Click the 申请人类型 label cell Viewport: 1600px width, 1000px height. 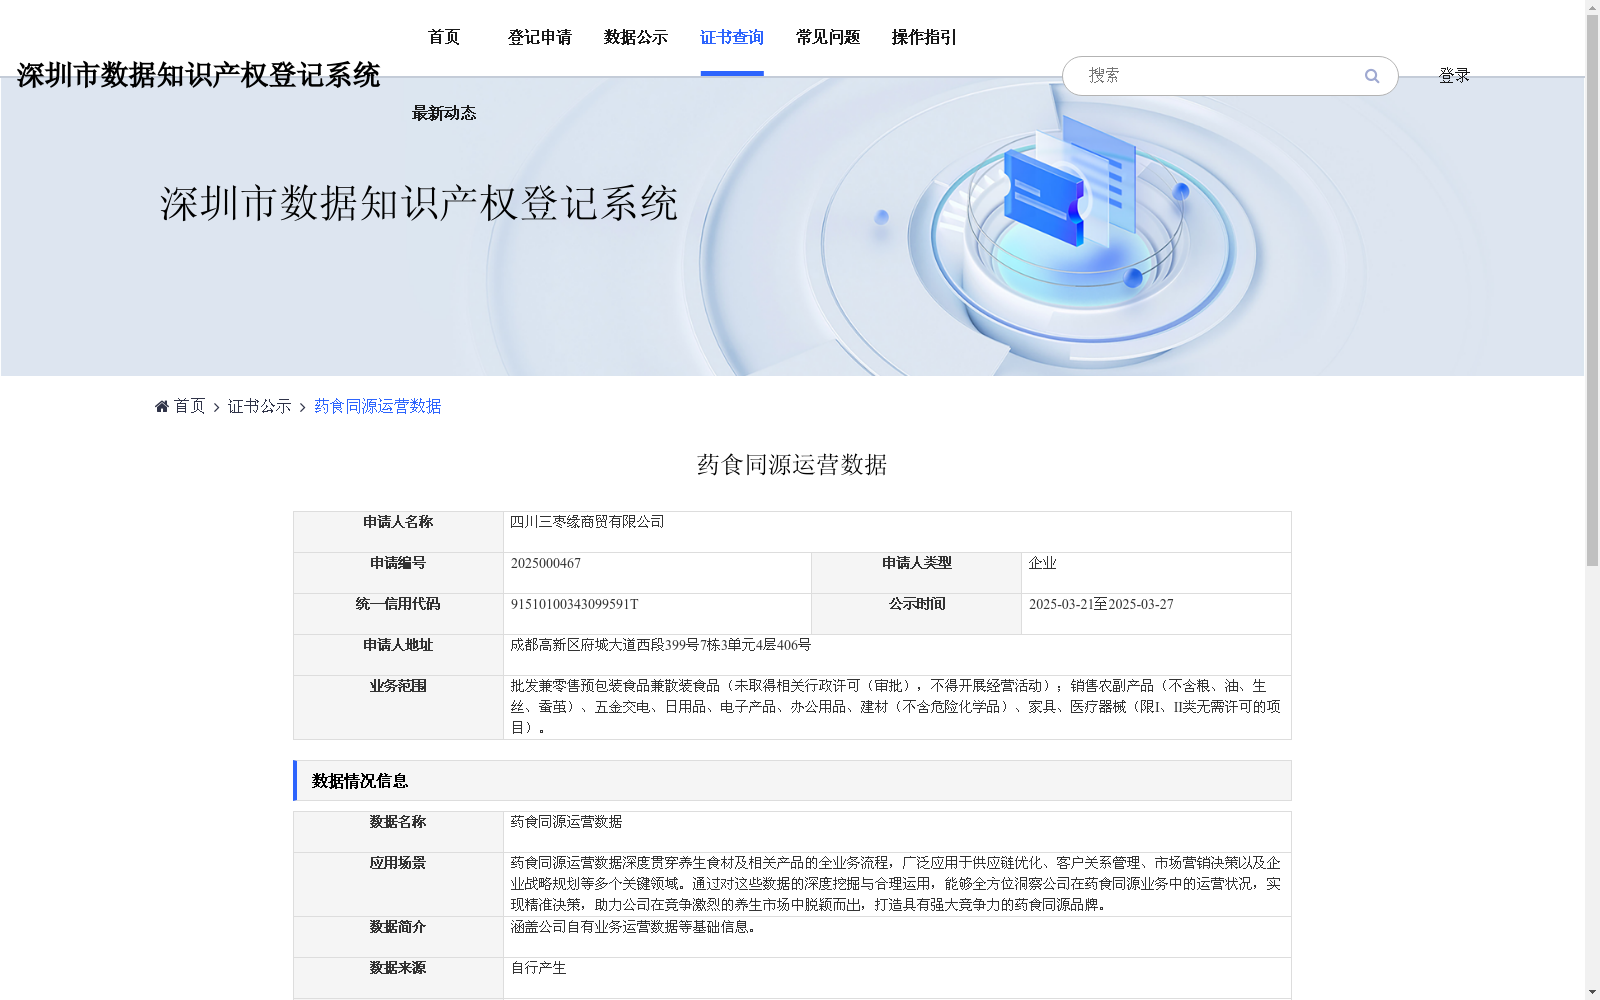[916, 573]
